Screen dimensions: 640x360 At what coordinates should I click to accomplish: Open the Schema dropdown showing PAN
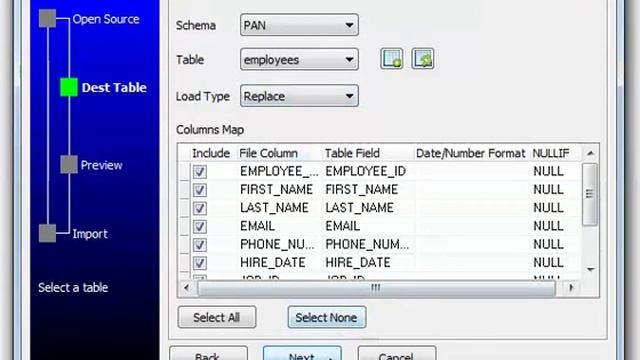tap(299, 25)
